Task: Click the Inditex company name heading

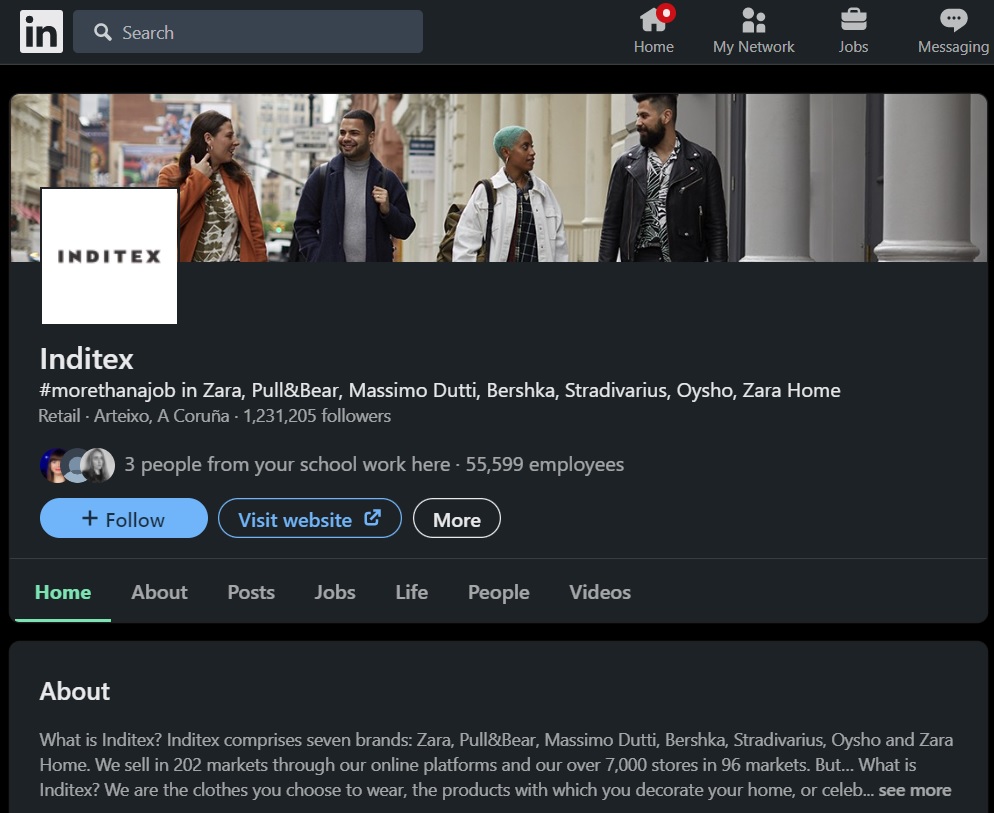Action: point(86,359)
